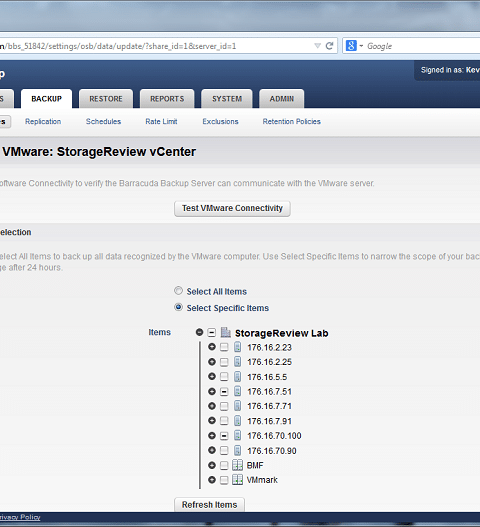The height and width of the screenshot is (527, 480).
Task: Select the StorageReview Lab tree label
Action: (x=281, y=333)
